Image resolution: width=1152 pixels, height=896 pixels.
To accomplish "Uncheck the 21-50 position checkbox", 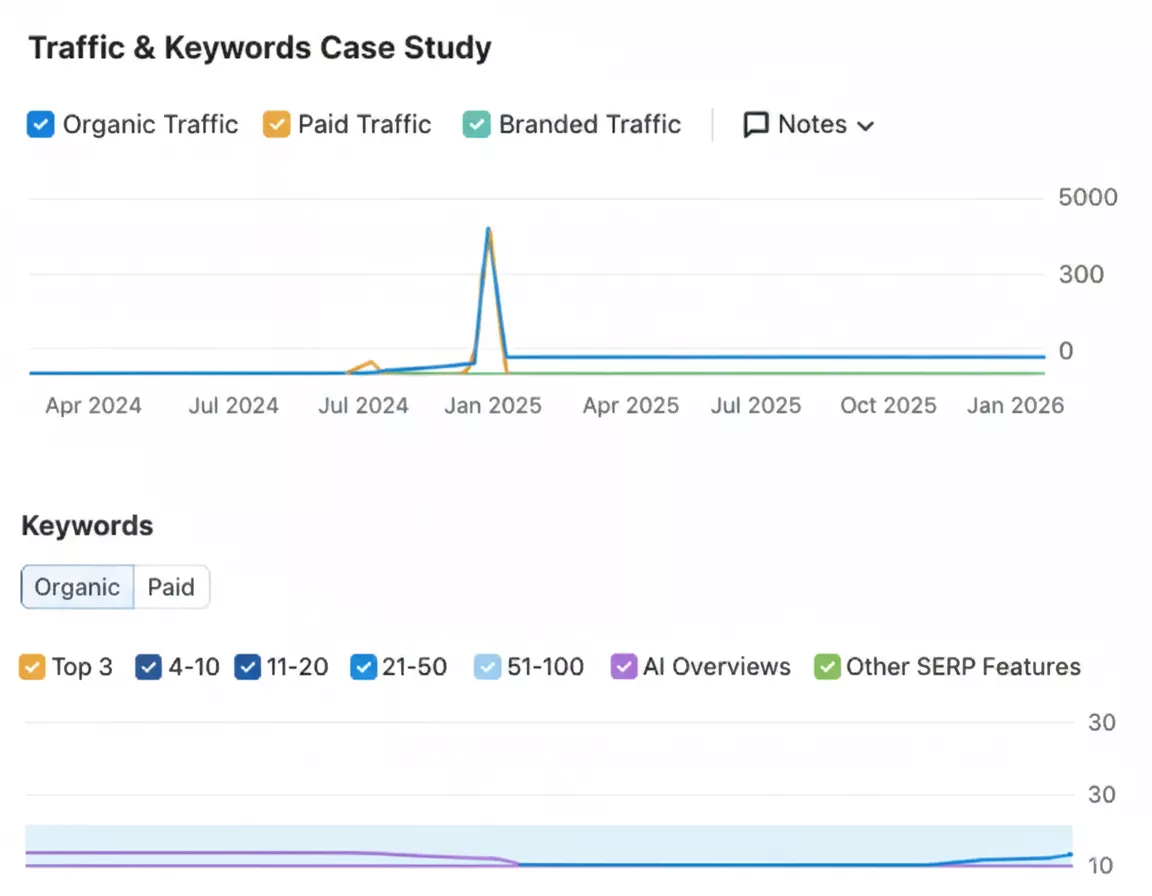I will pos(364,667).
